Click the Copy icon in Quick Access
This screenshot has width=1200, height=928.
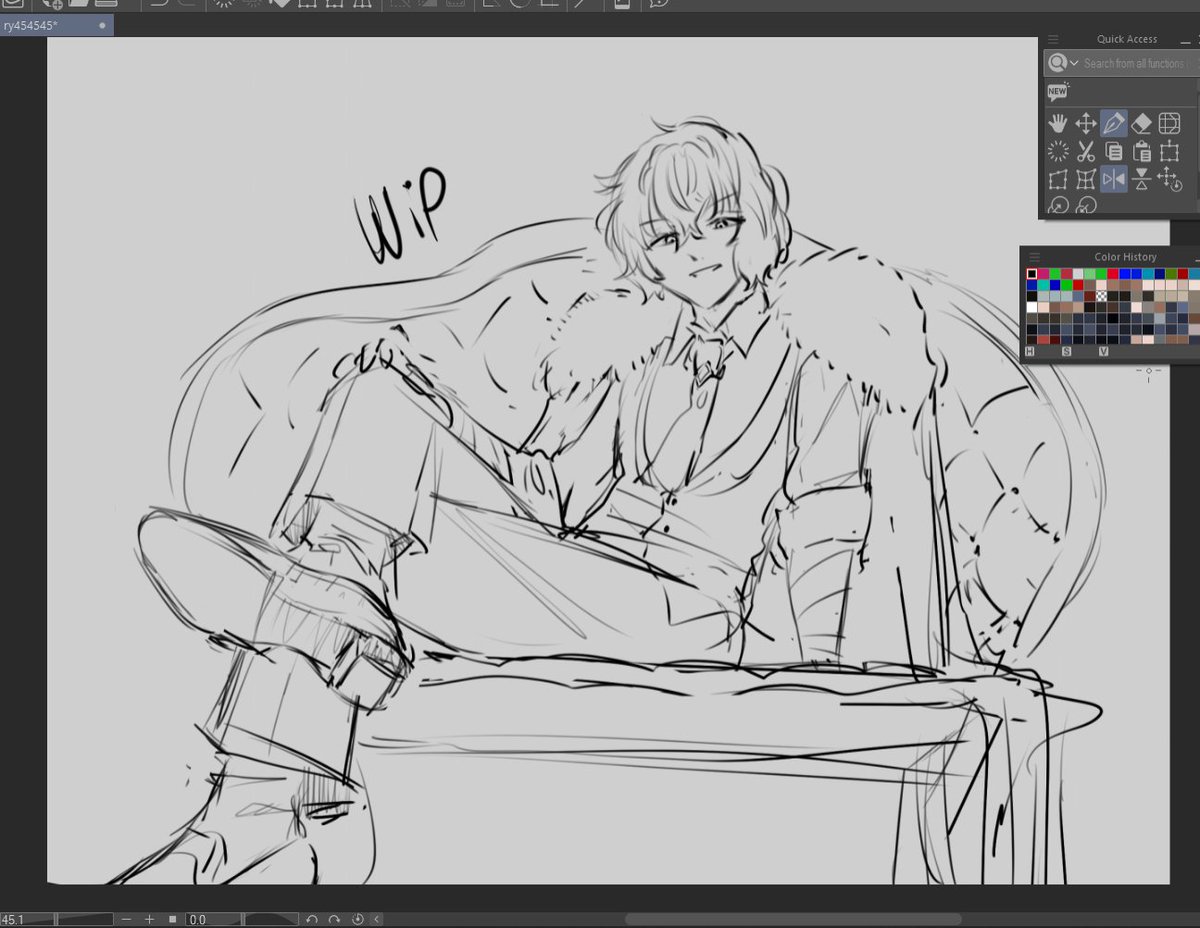tap(1114, 152)
